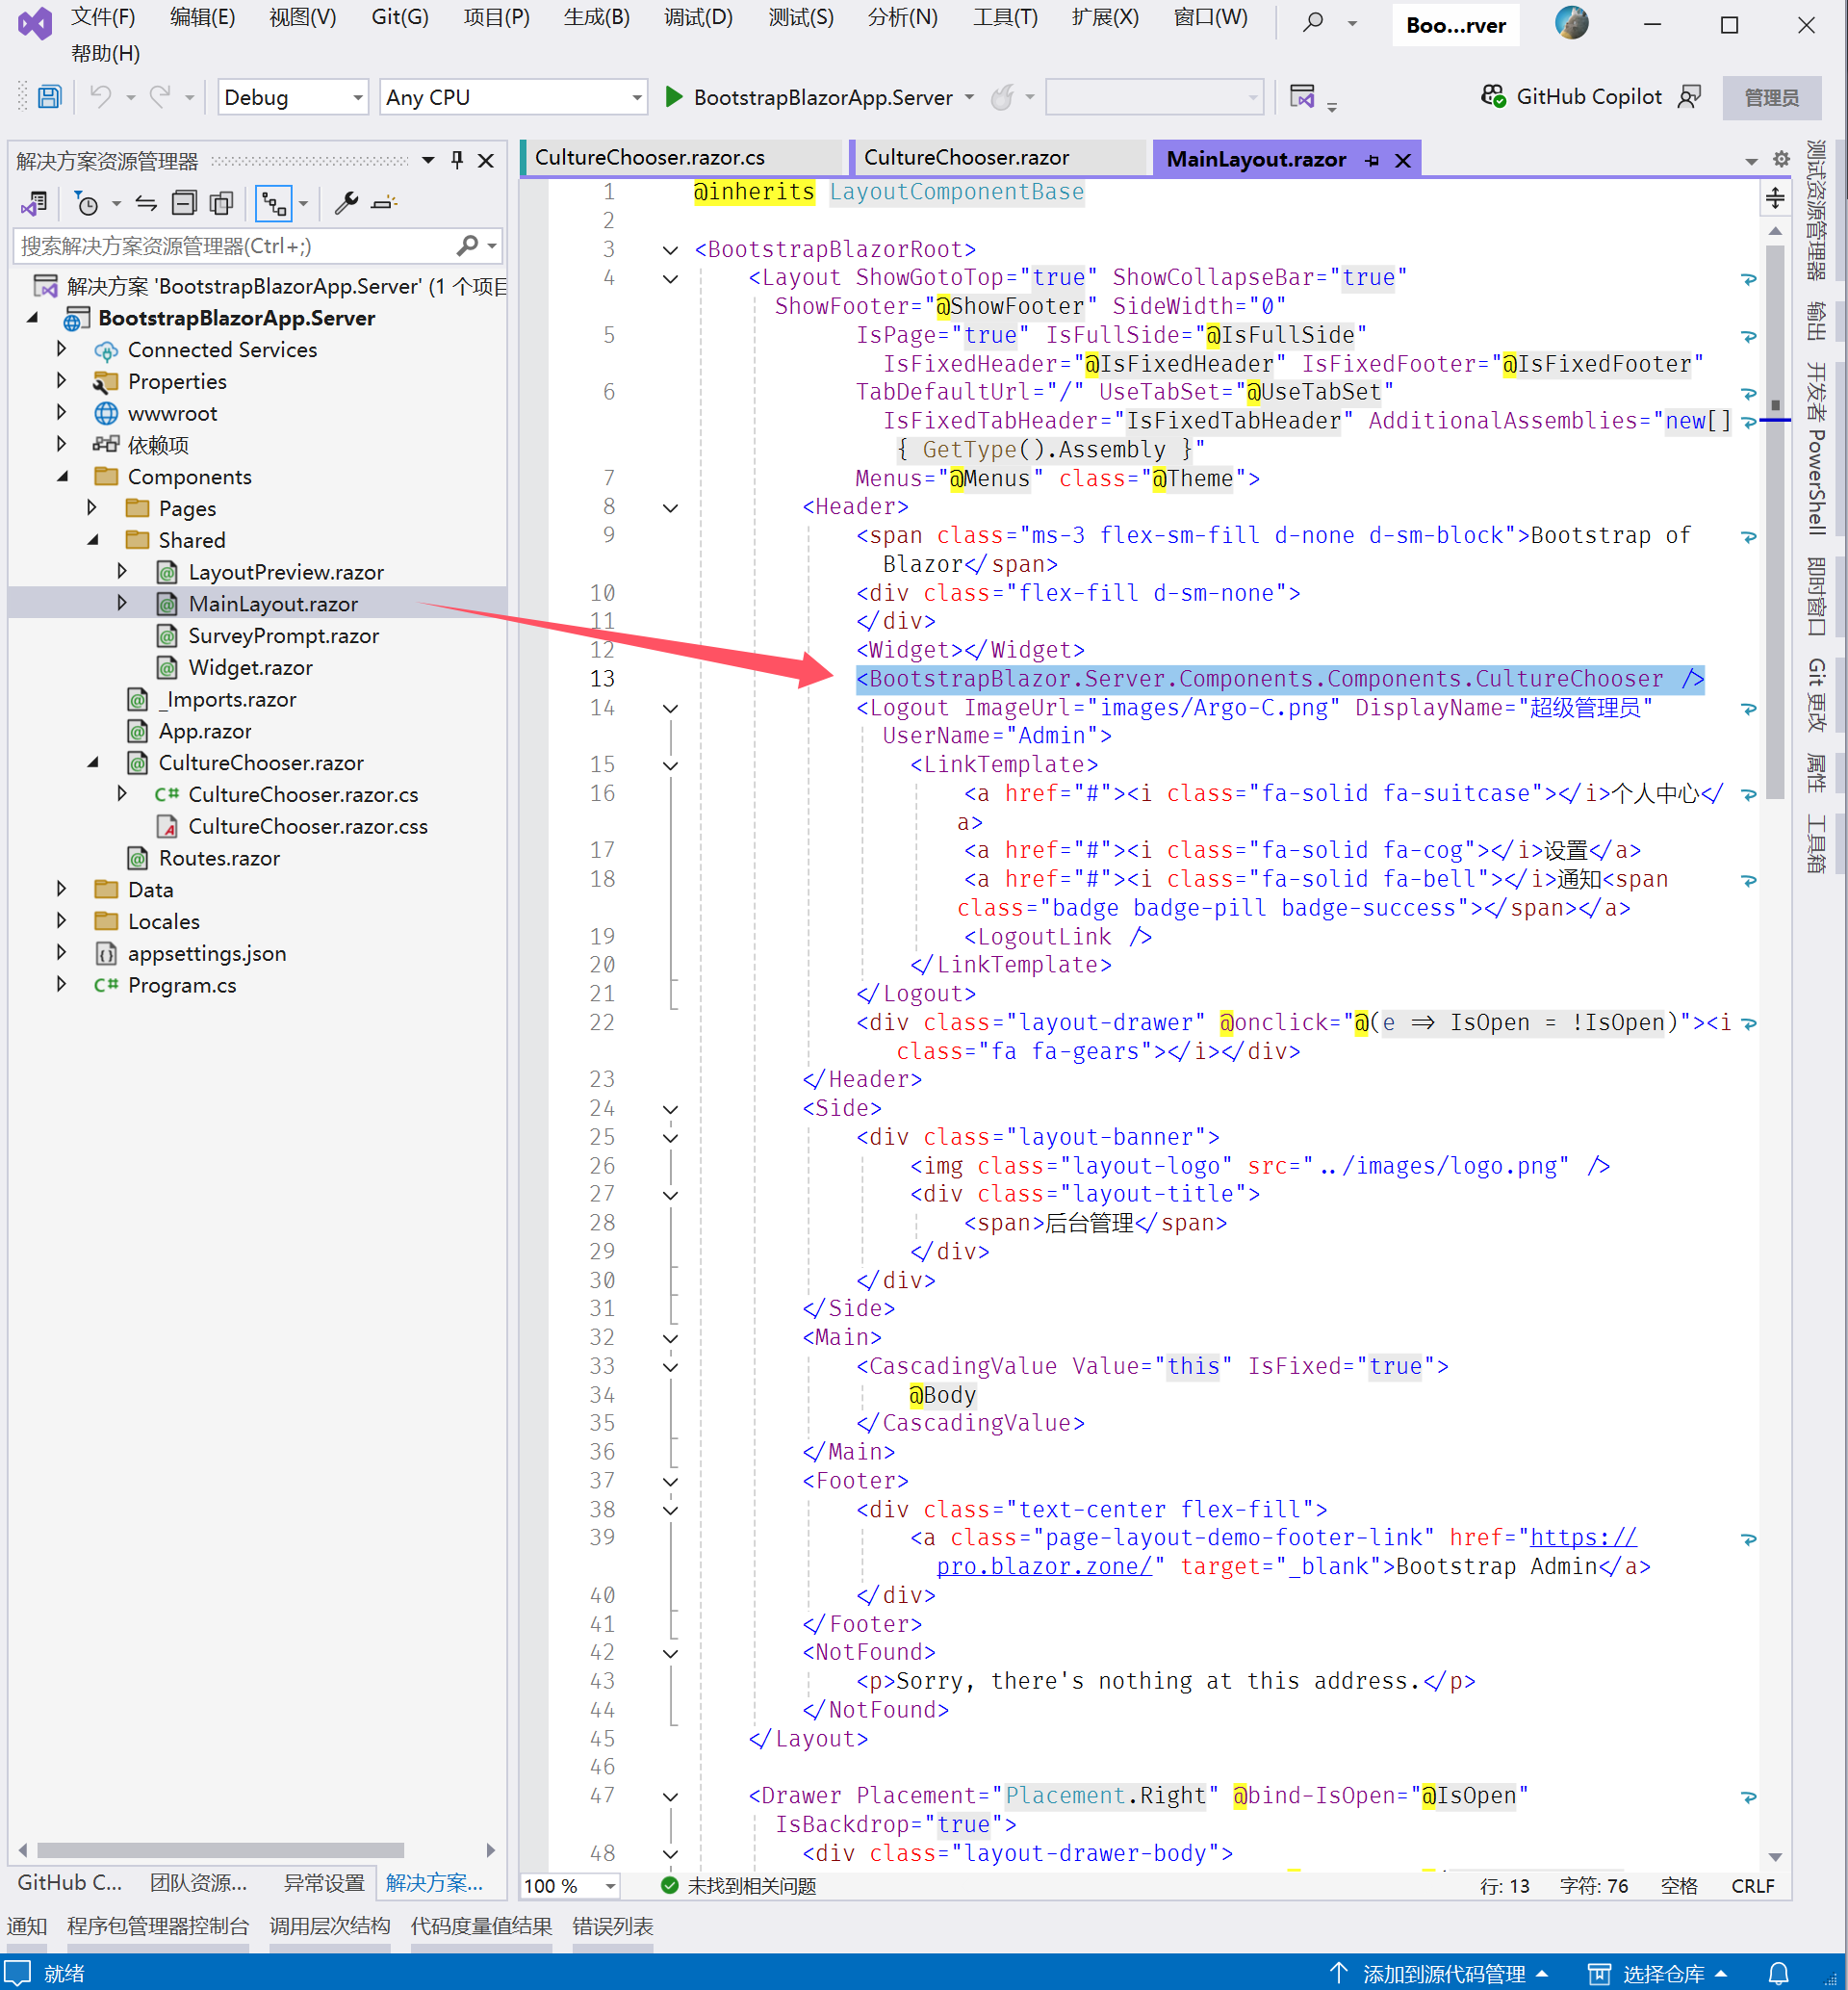Collapse the Header tag code fold
This screenshot has width=1848, height=1990.
pyautogui.click(x=671, y=508)
